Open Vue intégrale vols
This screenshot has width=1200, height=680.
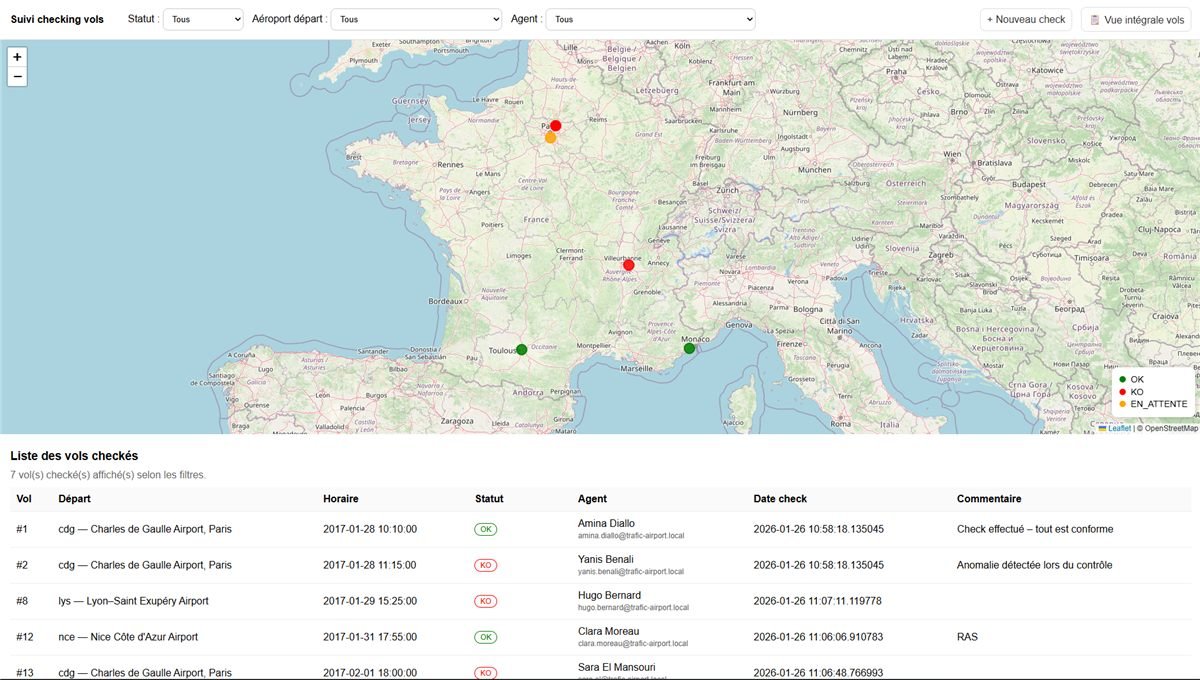pyautogui.click(x=1136, y=19)
